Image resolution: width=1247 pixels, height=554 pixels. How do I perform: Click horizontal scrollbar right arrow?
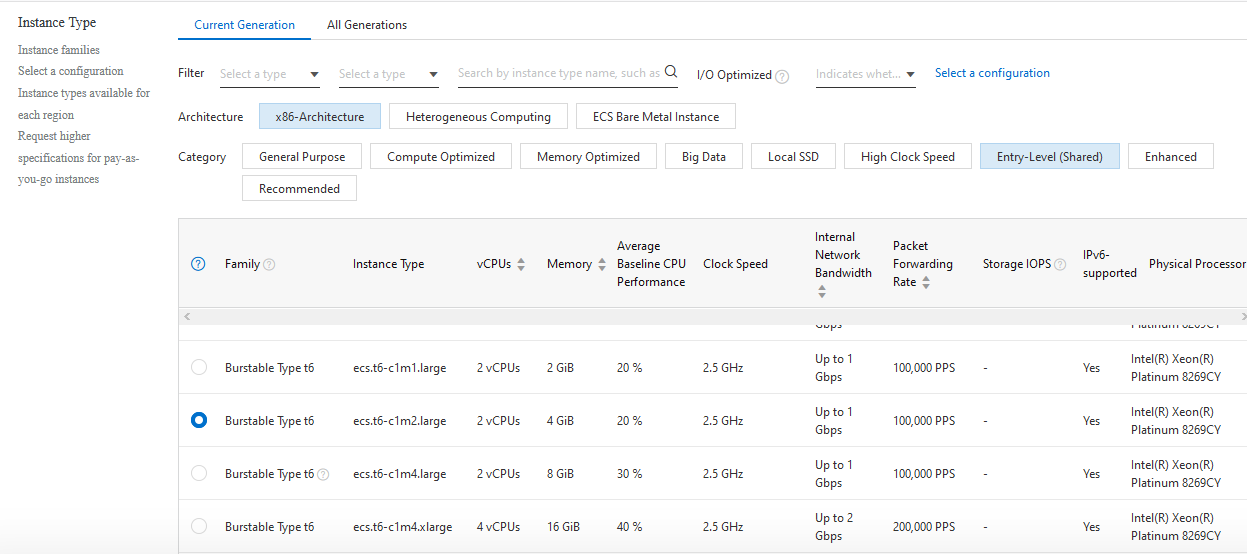tap(1242, 316)
